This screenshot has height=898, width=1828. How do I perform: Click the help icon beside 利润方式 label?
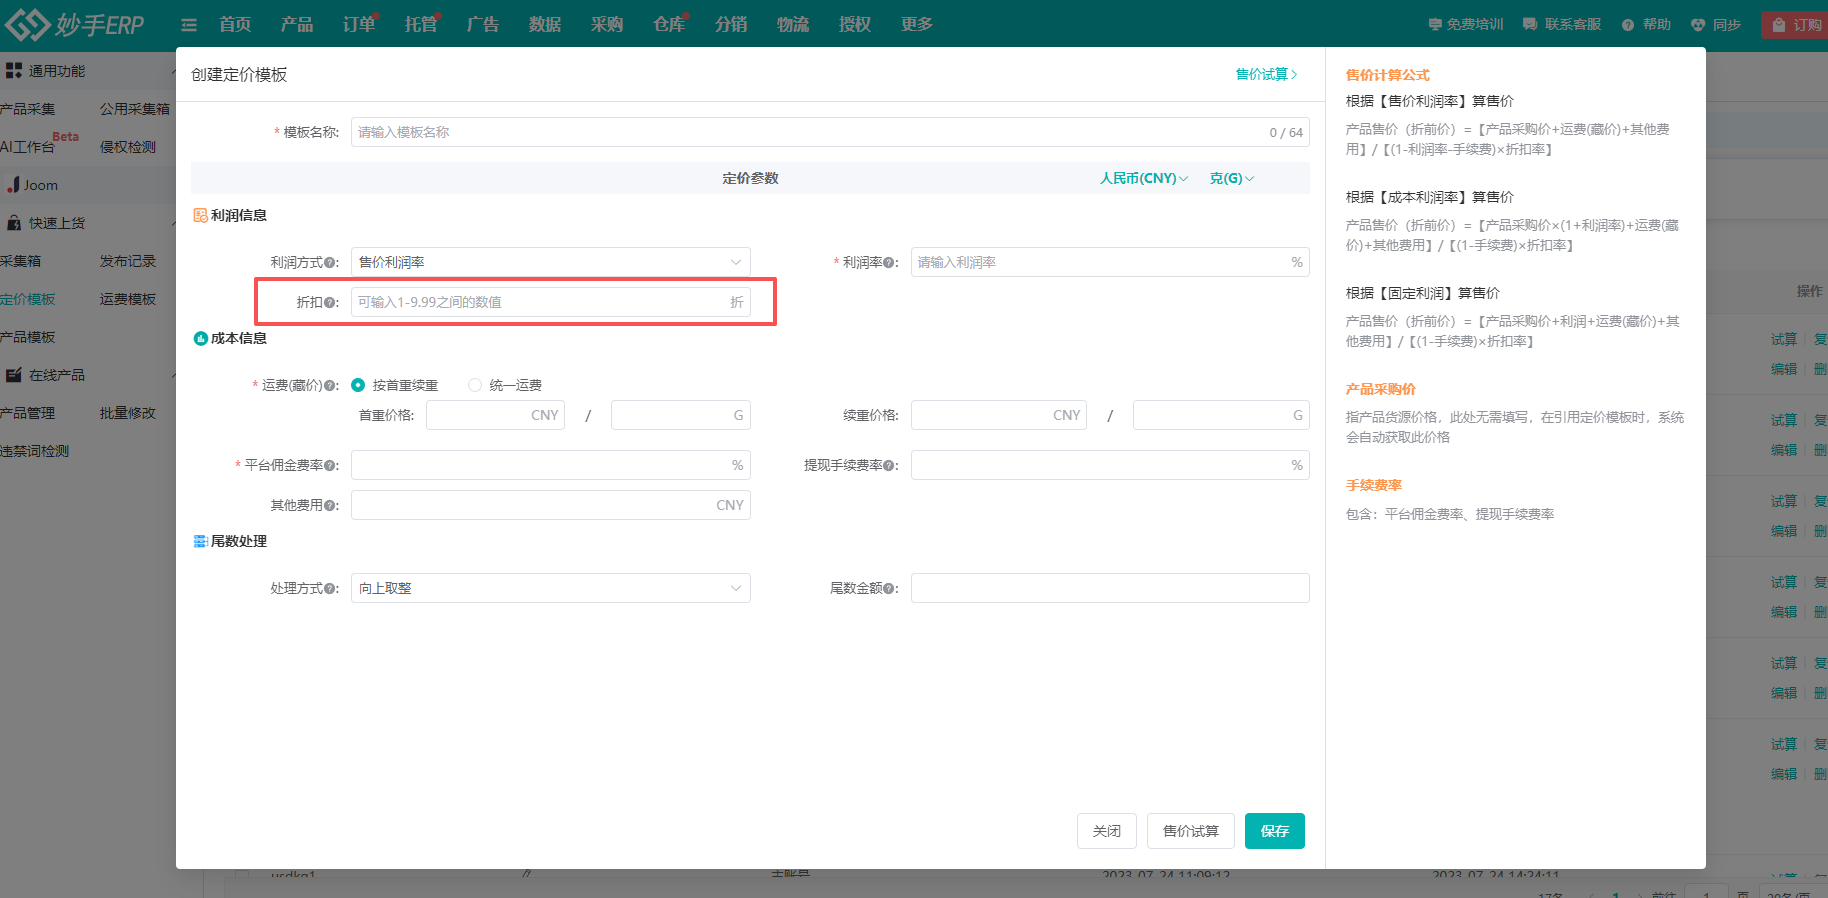330,263
